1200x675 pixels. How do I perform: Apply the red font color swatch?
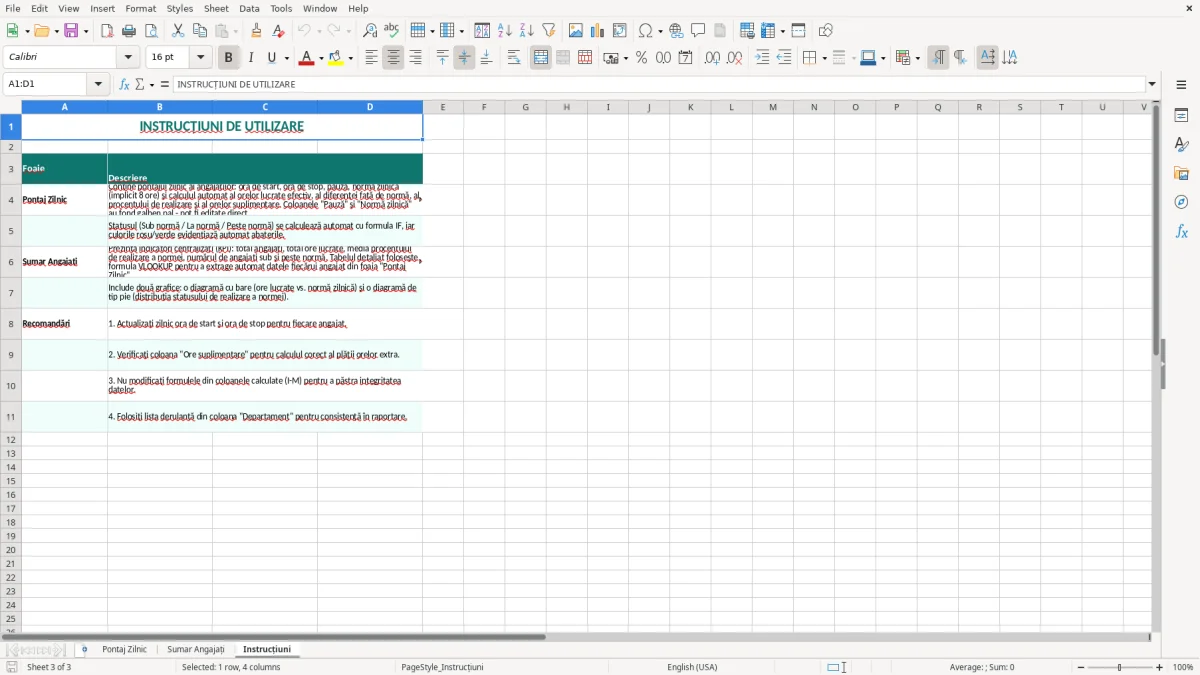[x=306, y=58]
